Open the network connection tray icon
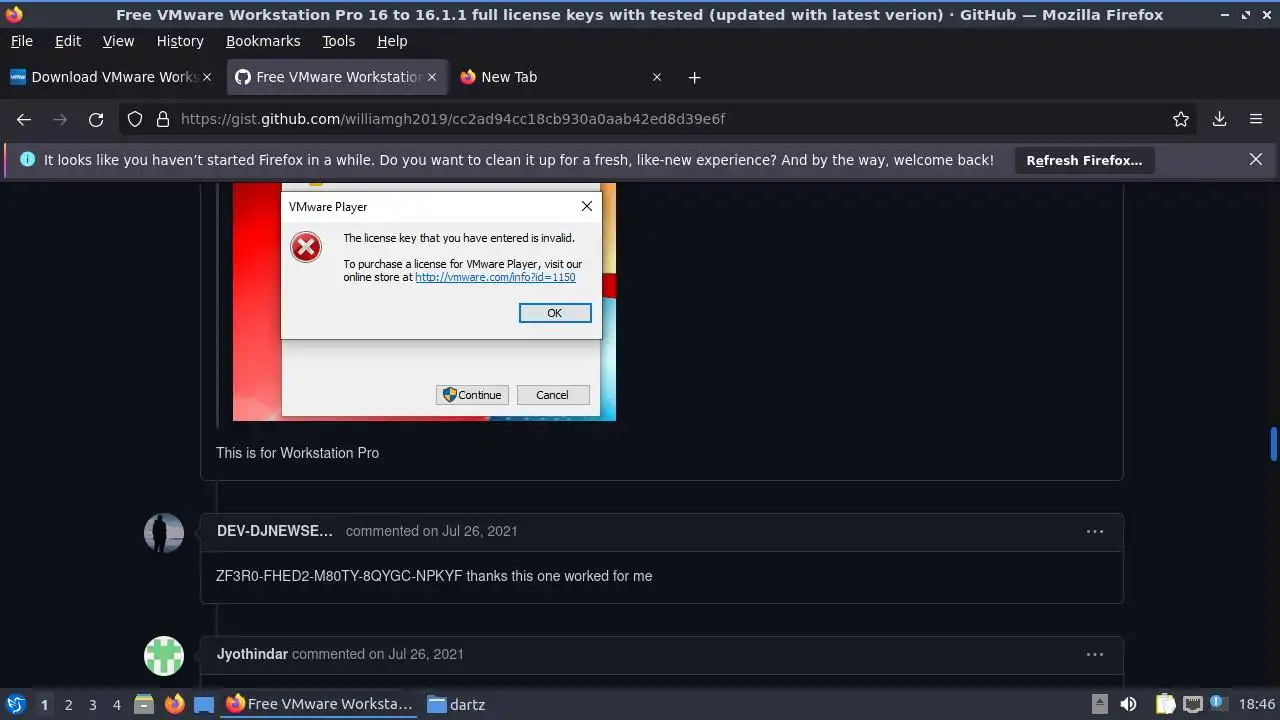 (1192, 704)
